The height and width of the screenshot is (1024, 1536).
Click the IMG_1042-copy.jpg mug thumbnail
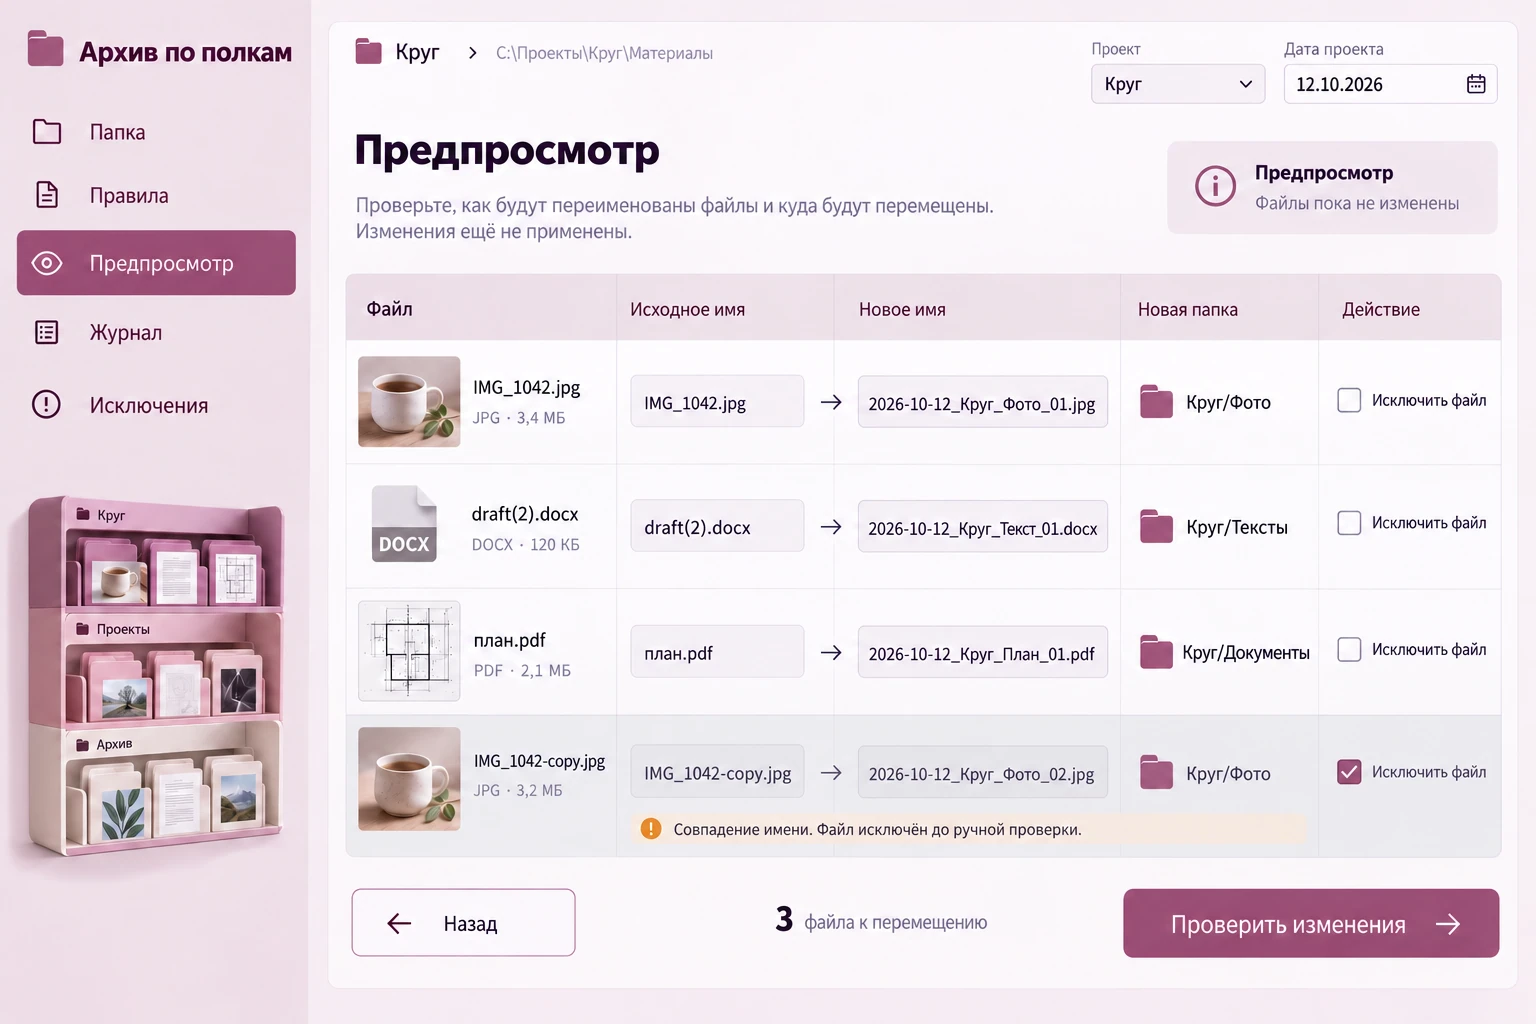click(x=409, y=779)
